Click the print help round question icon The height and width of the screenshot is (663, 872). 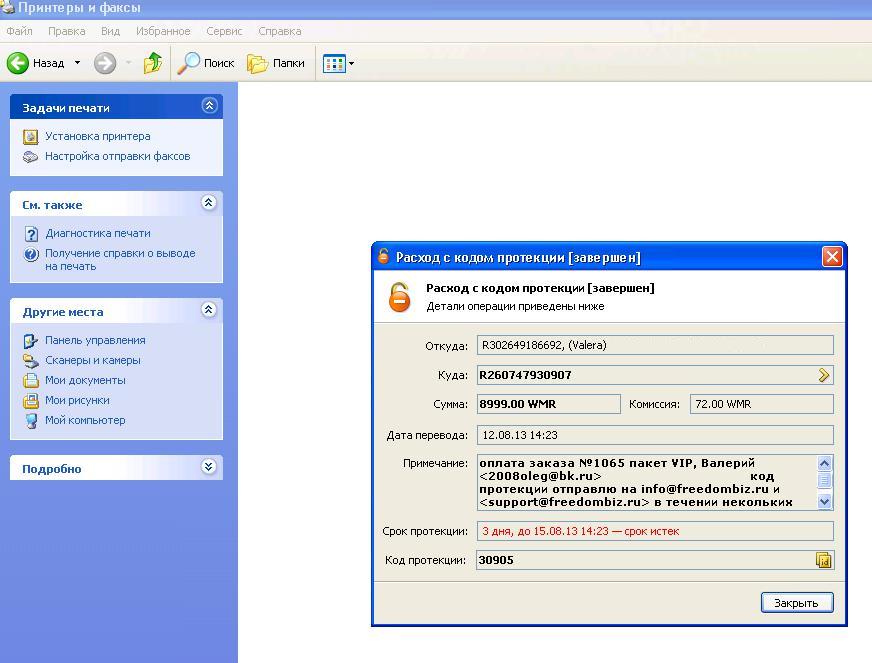31,254
